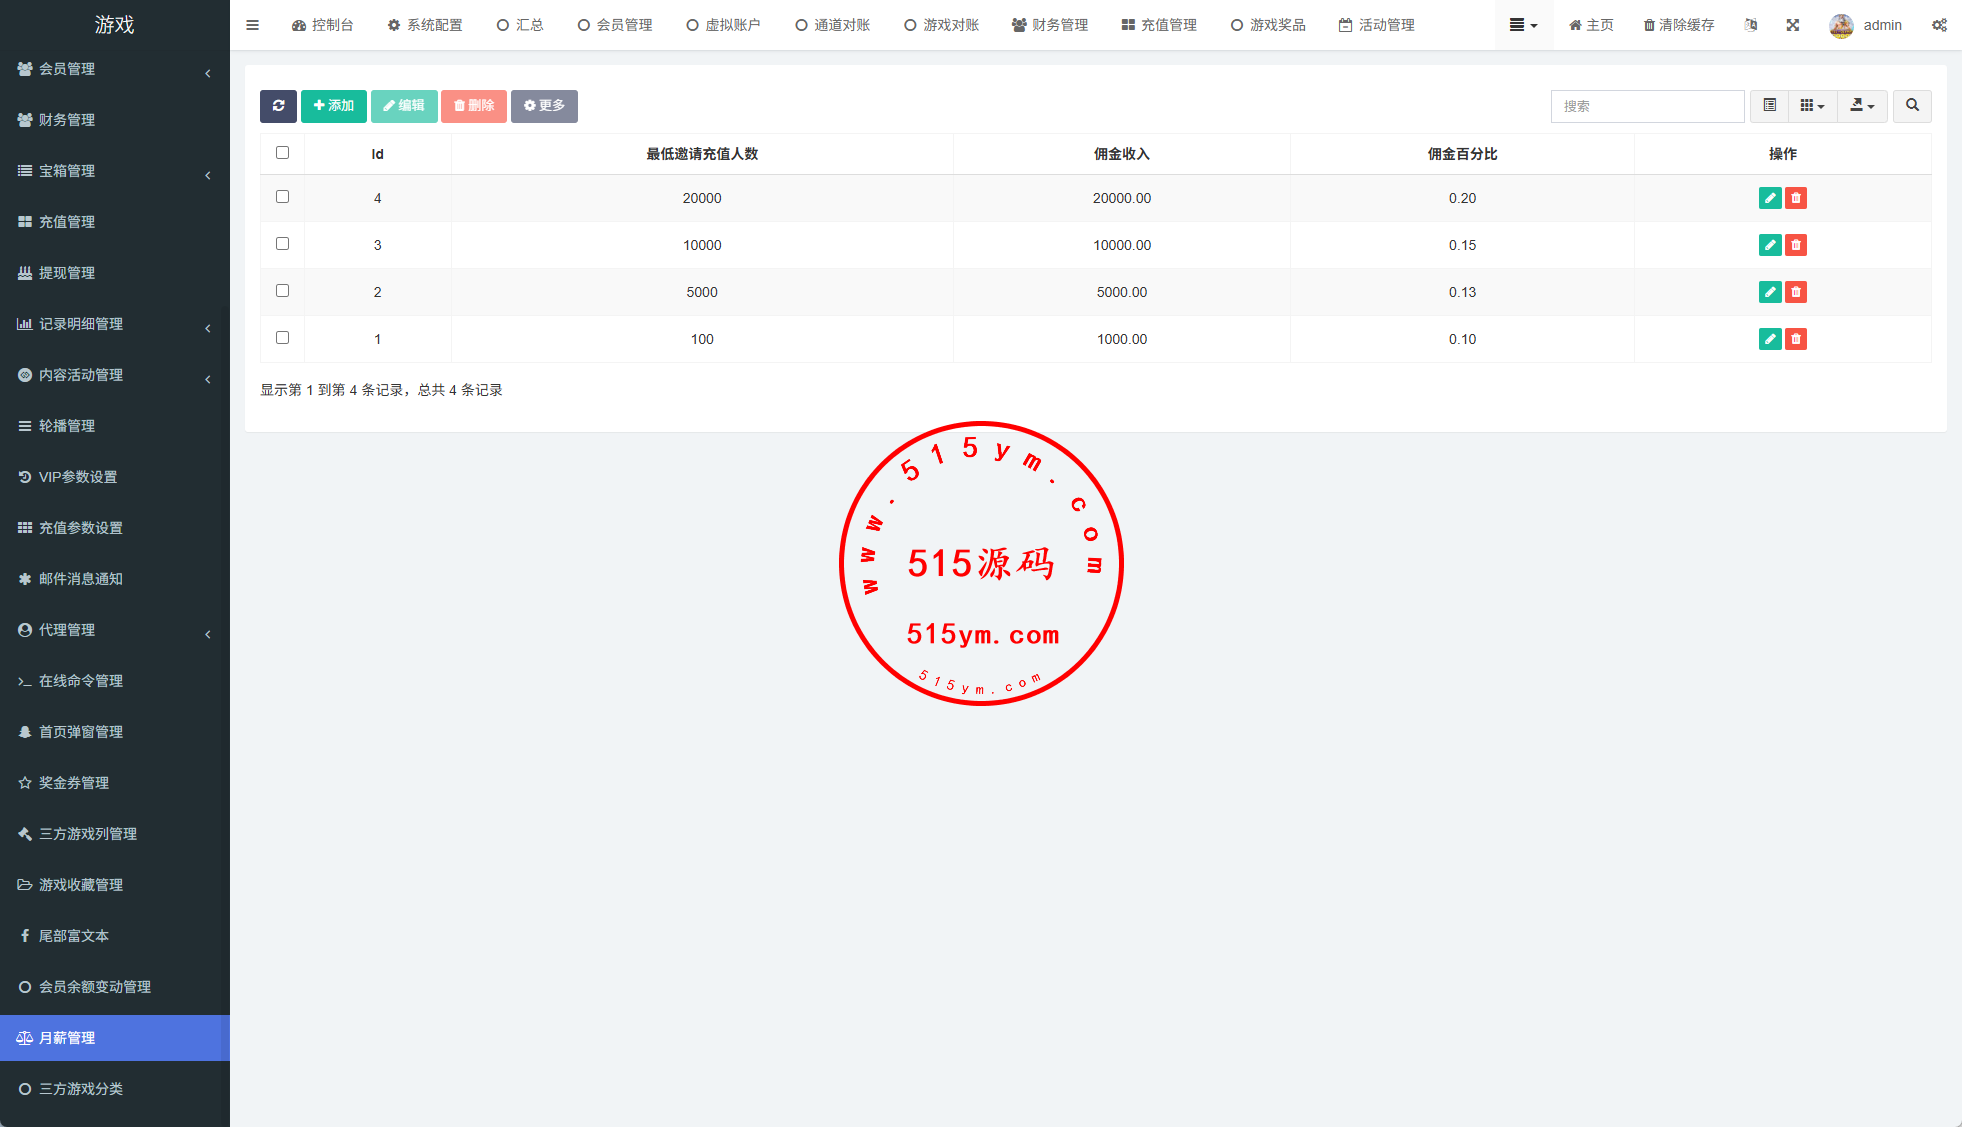Check the select-all checkbox in table header

click(x=282, y=153)
